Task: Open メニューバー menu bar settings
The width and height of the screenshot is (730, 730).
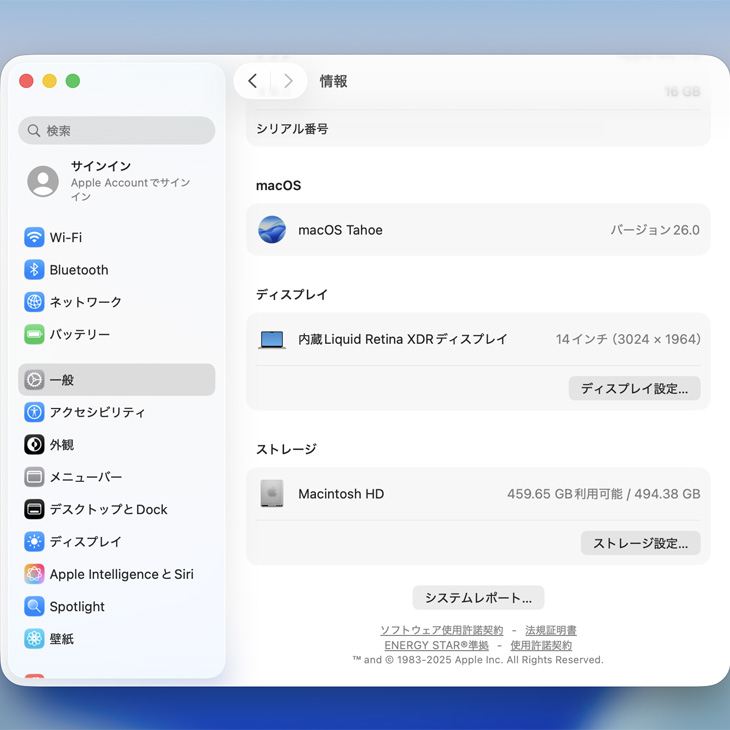Action: pyautogui.click(x=85, y=477)
